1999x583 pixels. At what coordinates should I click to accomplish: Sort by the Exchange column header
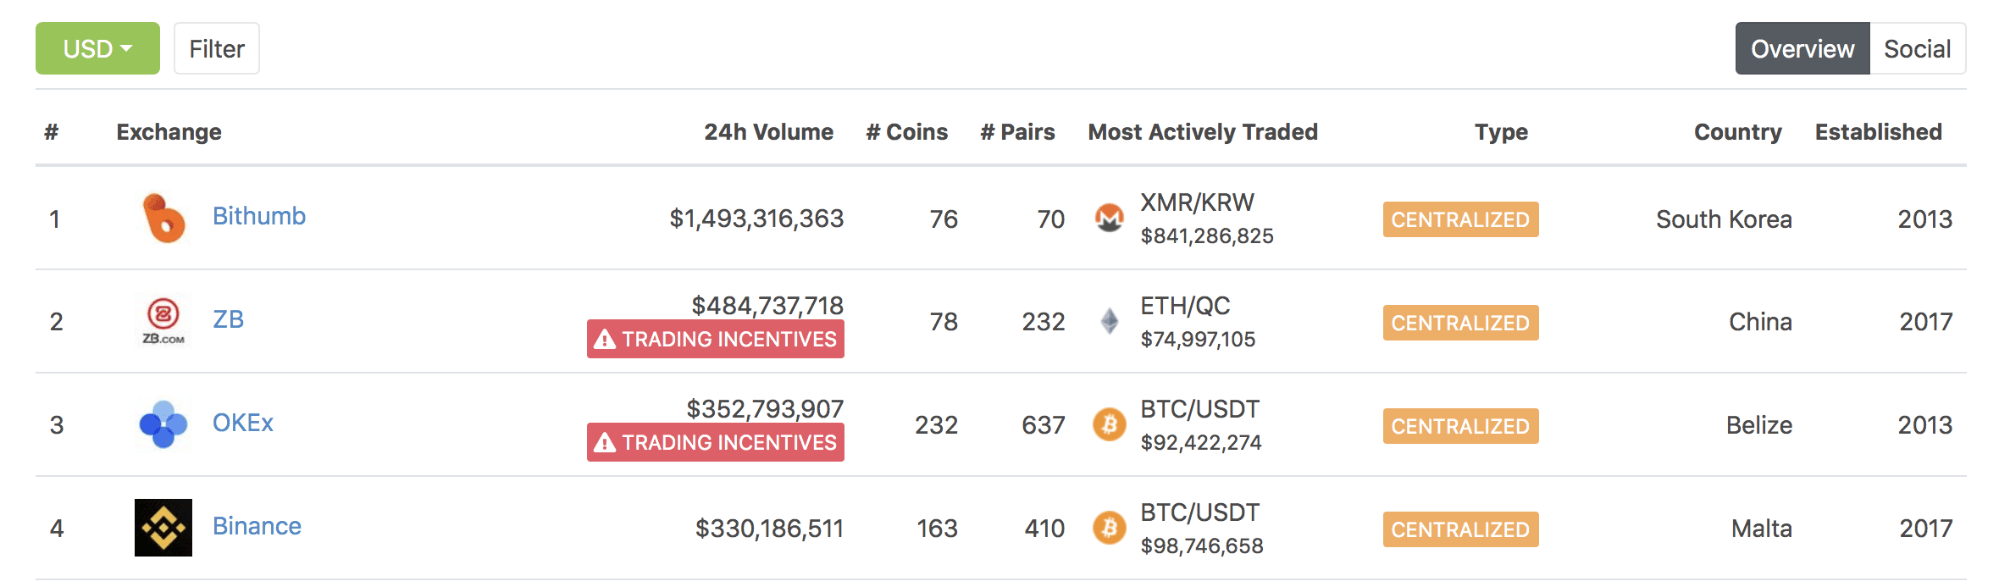pos(169,132)
